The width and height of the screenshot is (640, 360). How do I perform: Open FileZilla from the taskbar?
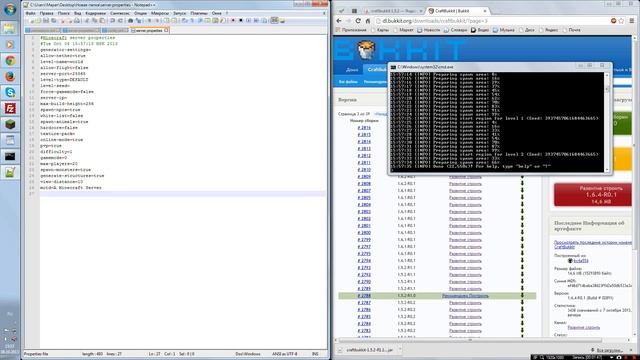(10, 108)
